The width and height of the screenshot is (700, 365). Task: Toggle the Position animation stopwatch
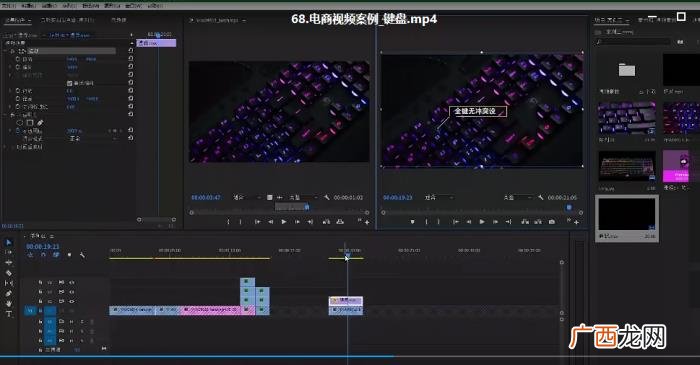18,59
